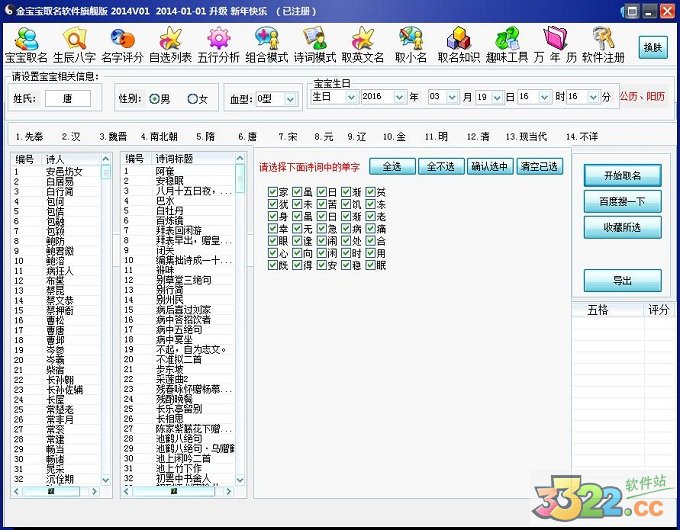
Task: Click the 全选 select all button
Action: pos(392,167)
